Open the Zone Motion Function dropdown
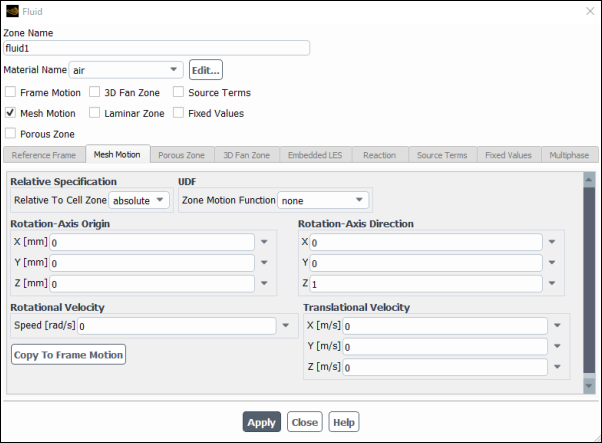 pyautogui.click(x=323, y=200)
